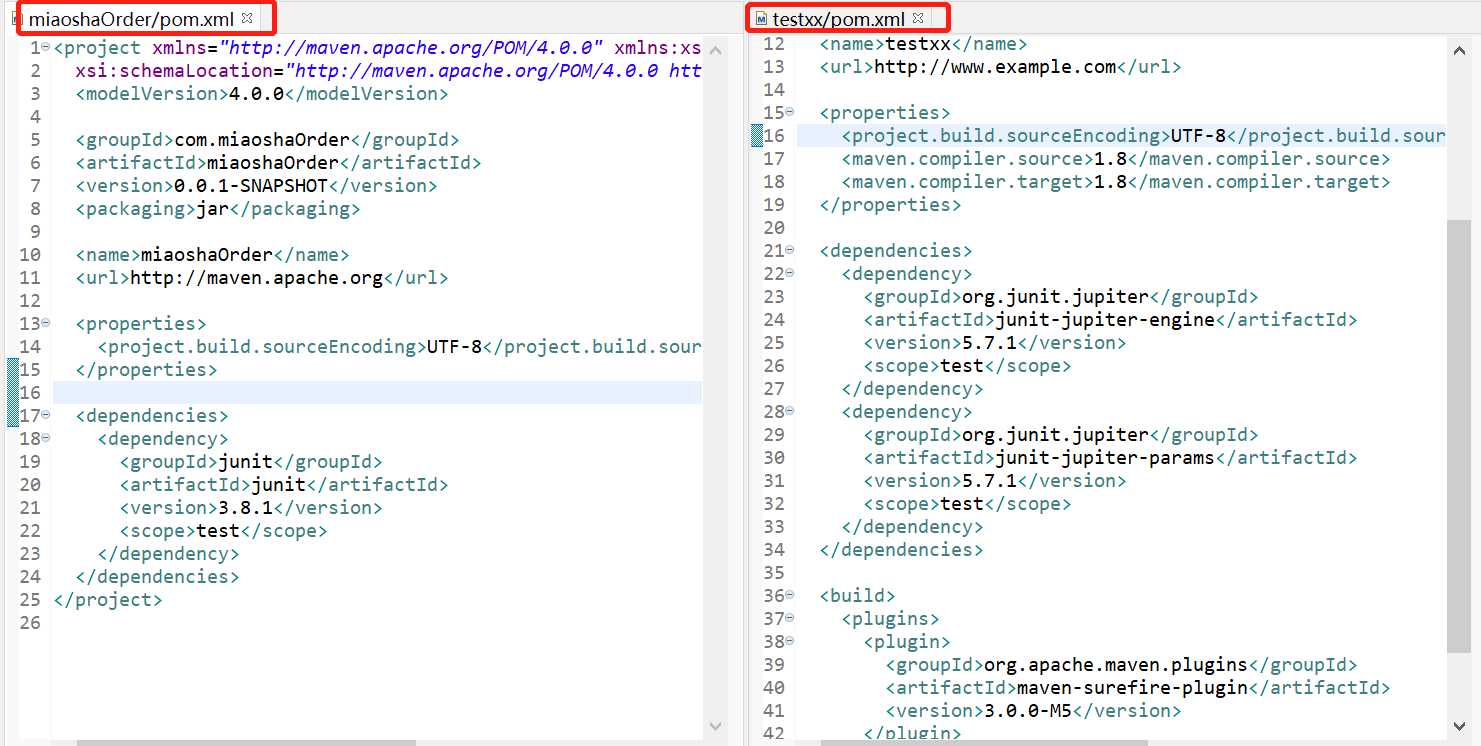The width and height of the screenshot is (1481, 746).
Task: Close the testxx/pom.xml tab
Action: 918,18
